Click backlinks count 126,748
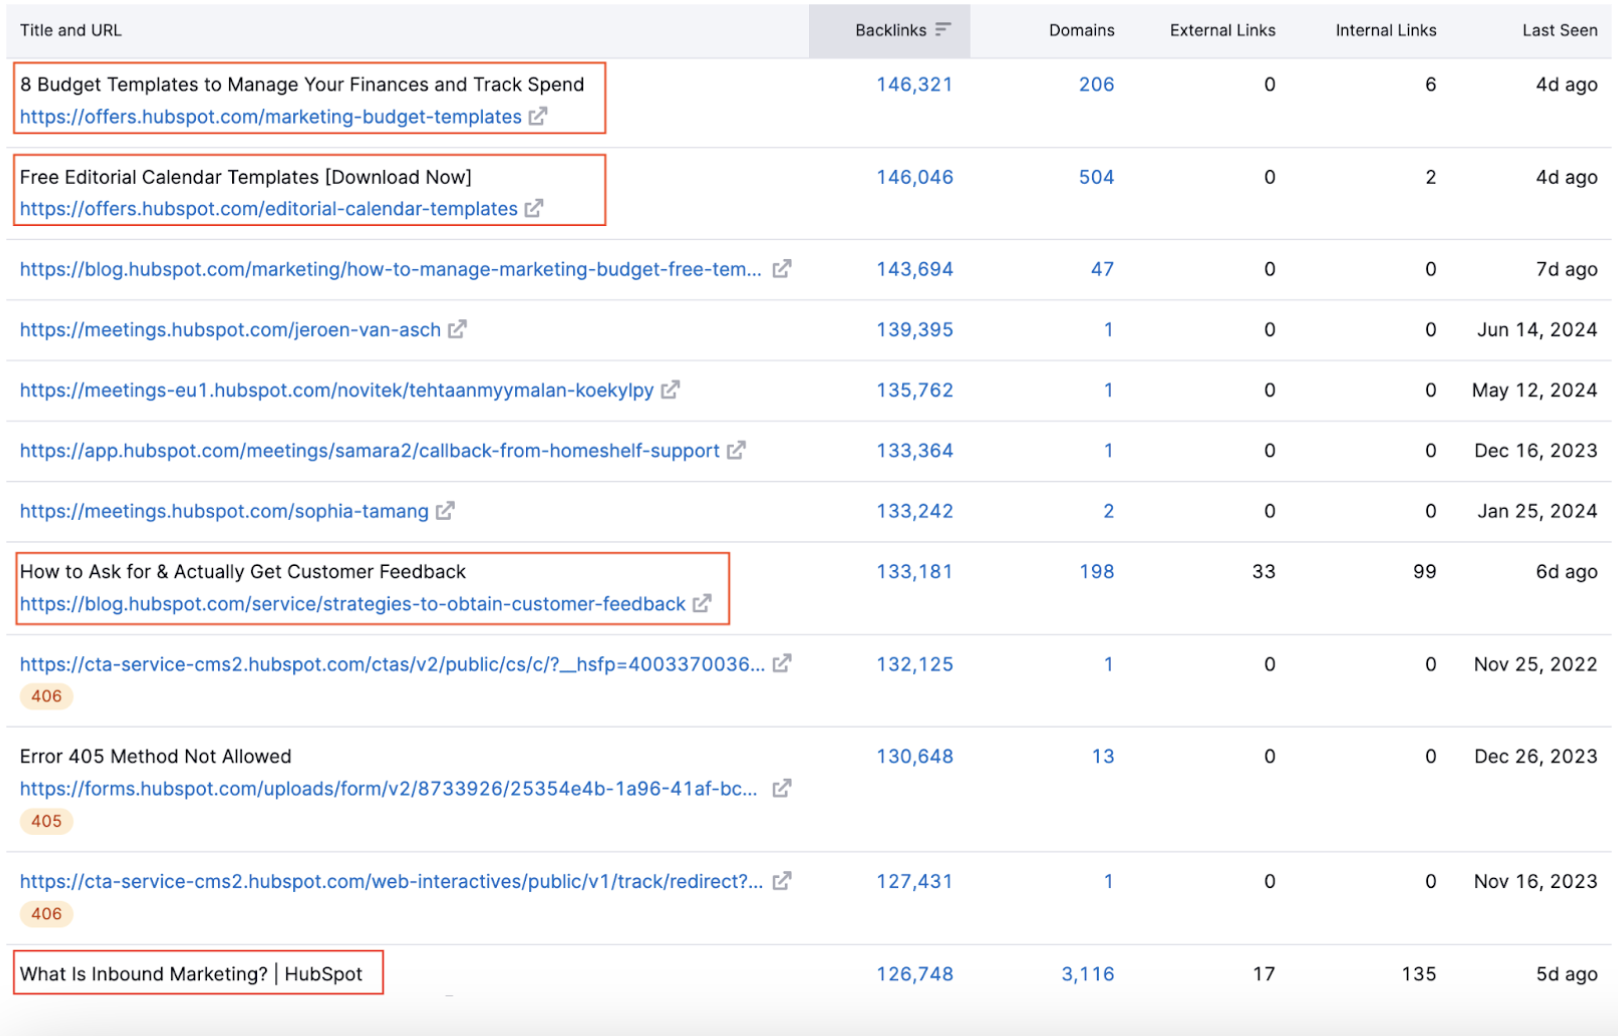1618x1036 pixels. tap(914, 974)
